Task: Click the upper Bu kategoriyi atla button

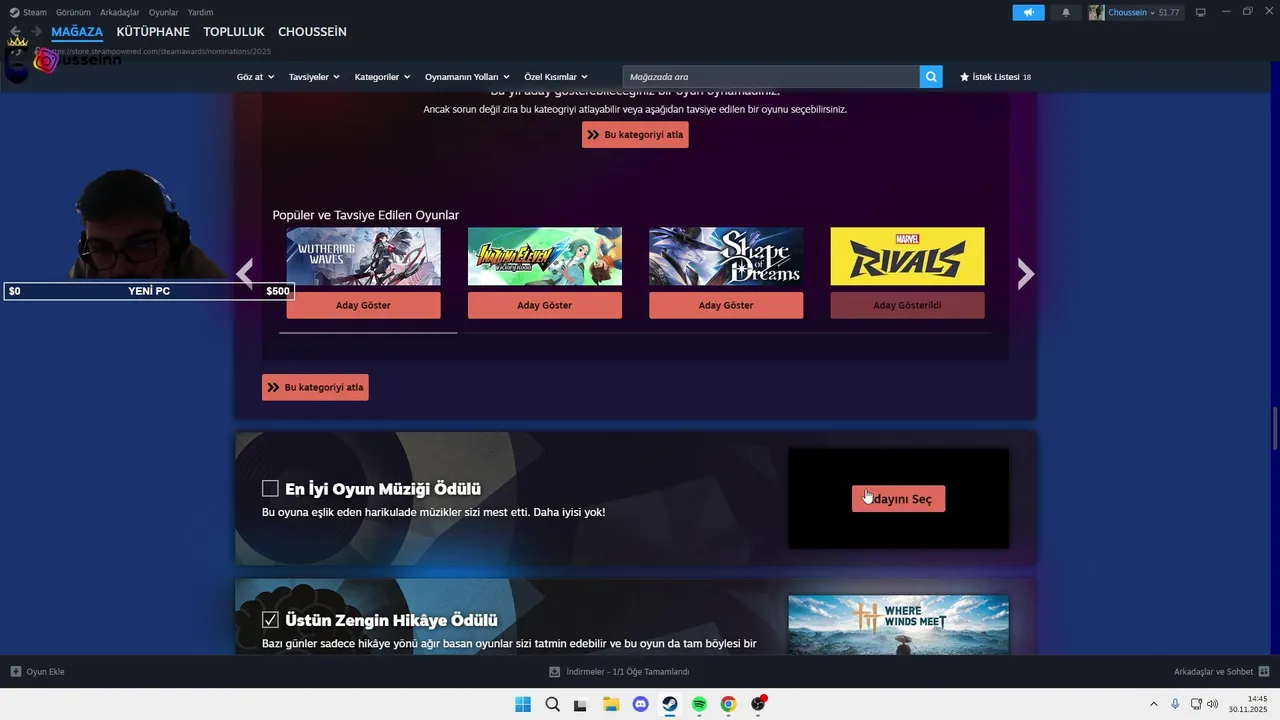Action: coord(635,135)
